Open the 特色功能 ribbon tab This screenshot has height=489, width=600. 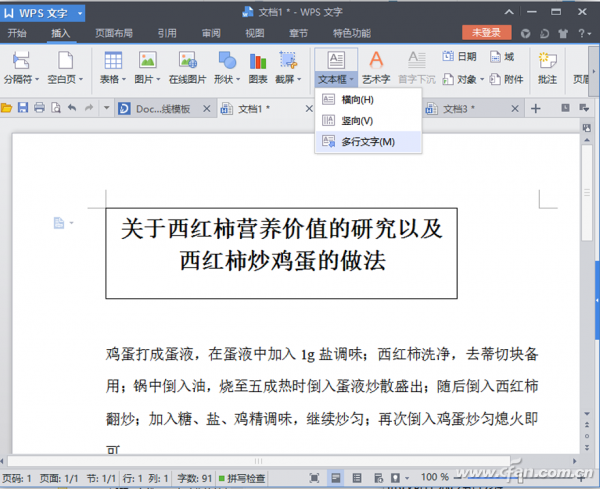(x=352, y=33)
